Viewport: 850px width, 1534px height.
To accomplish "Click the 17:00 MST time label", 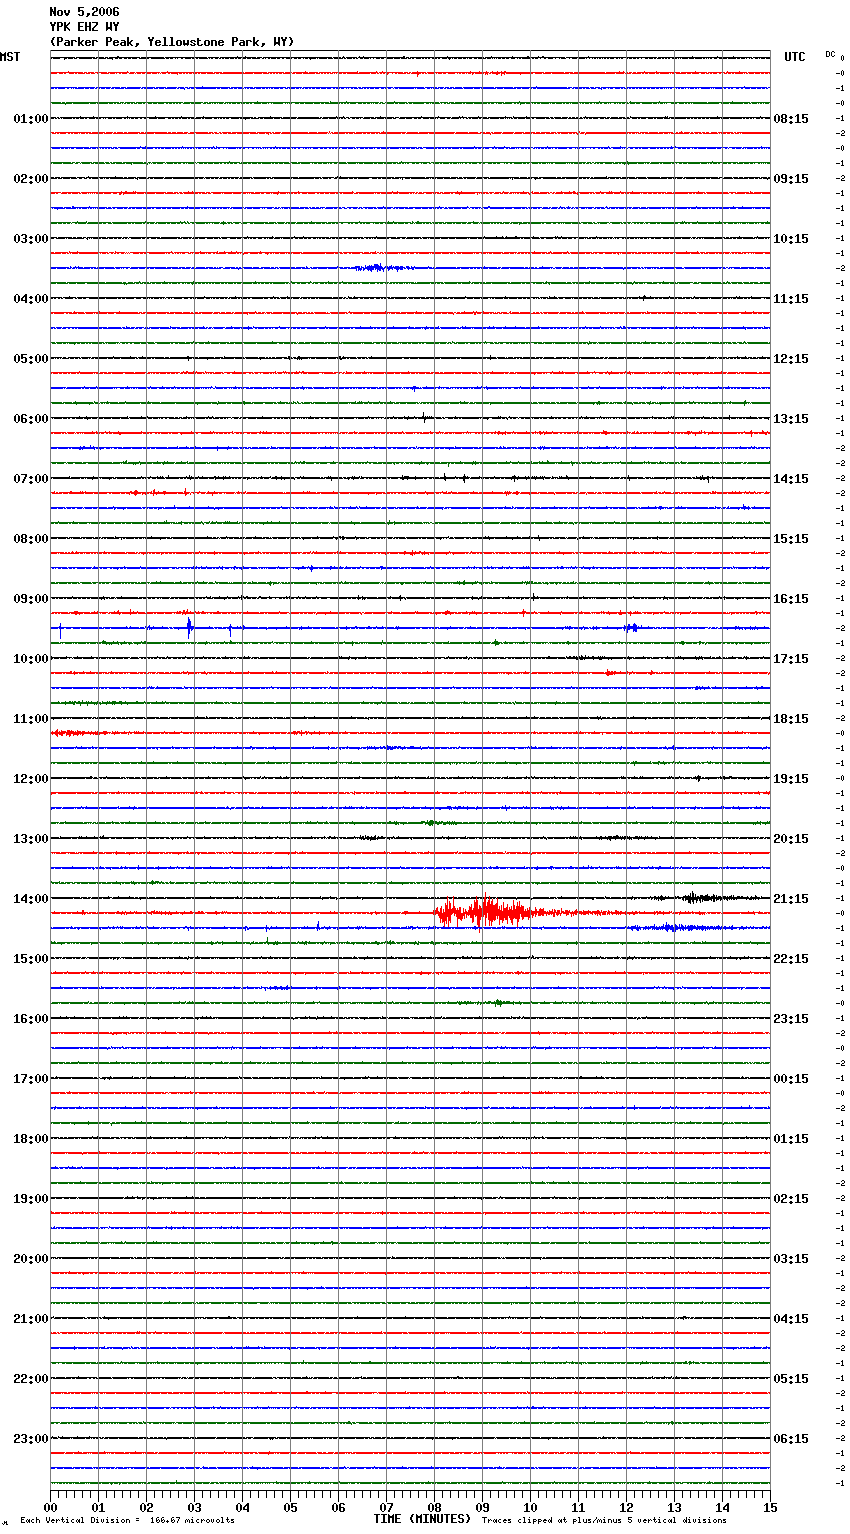I will (x=31, y=1079).
